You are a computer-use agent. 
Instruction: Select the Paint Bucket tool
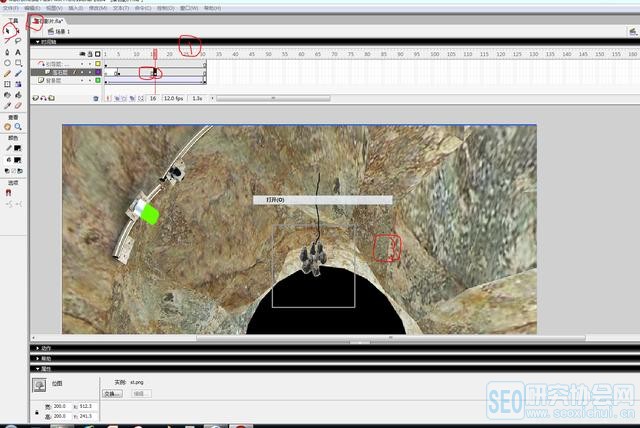pos(18,95)
